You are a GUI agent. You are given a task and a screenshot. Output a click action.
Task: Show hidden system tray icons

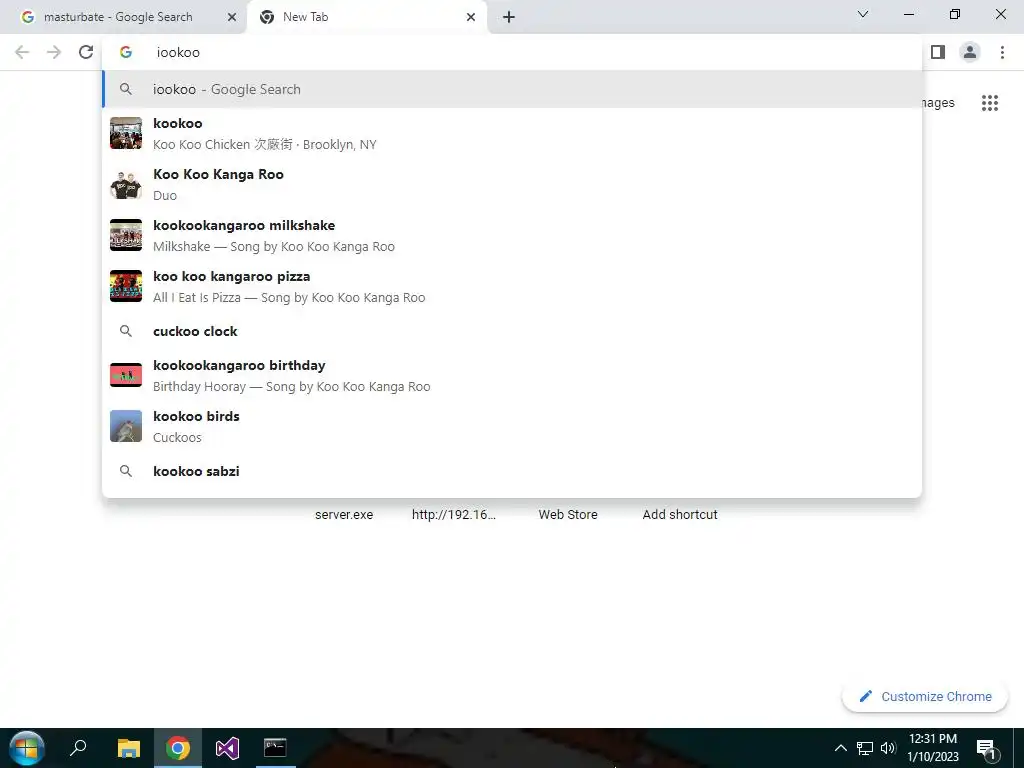(840, 748)
